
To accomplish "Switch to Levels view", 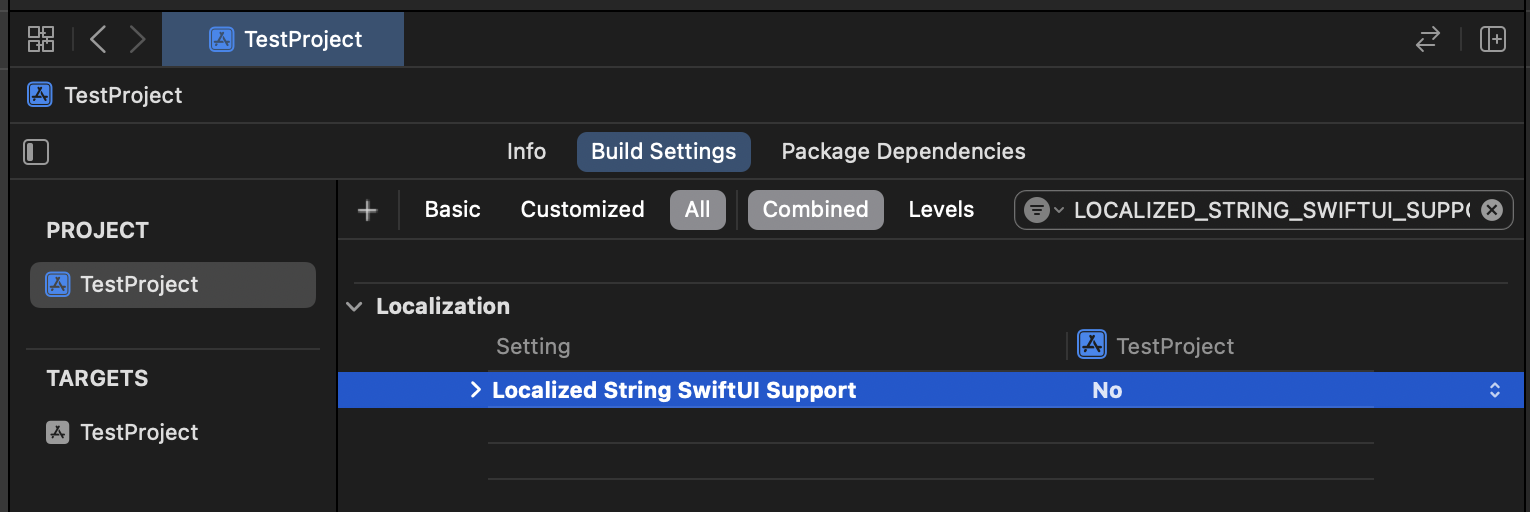I will tap(941, 210).
